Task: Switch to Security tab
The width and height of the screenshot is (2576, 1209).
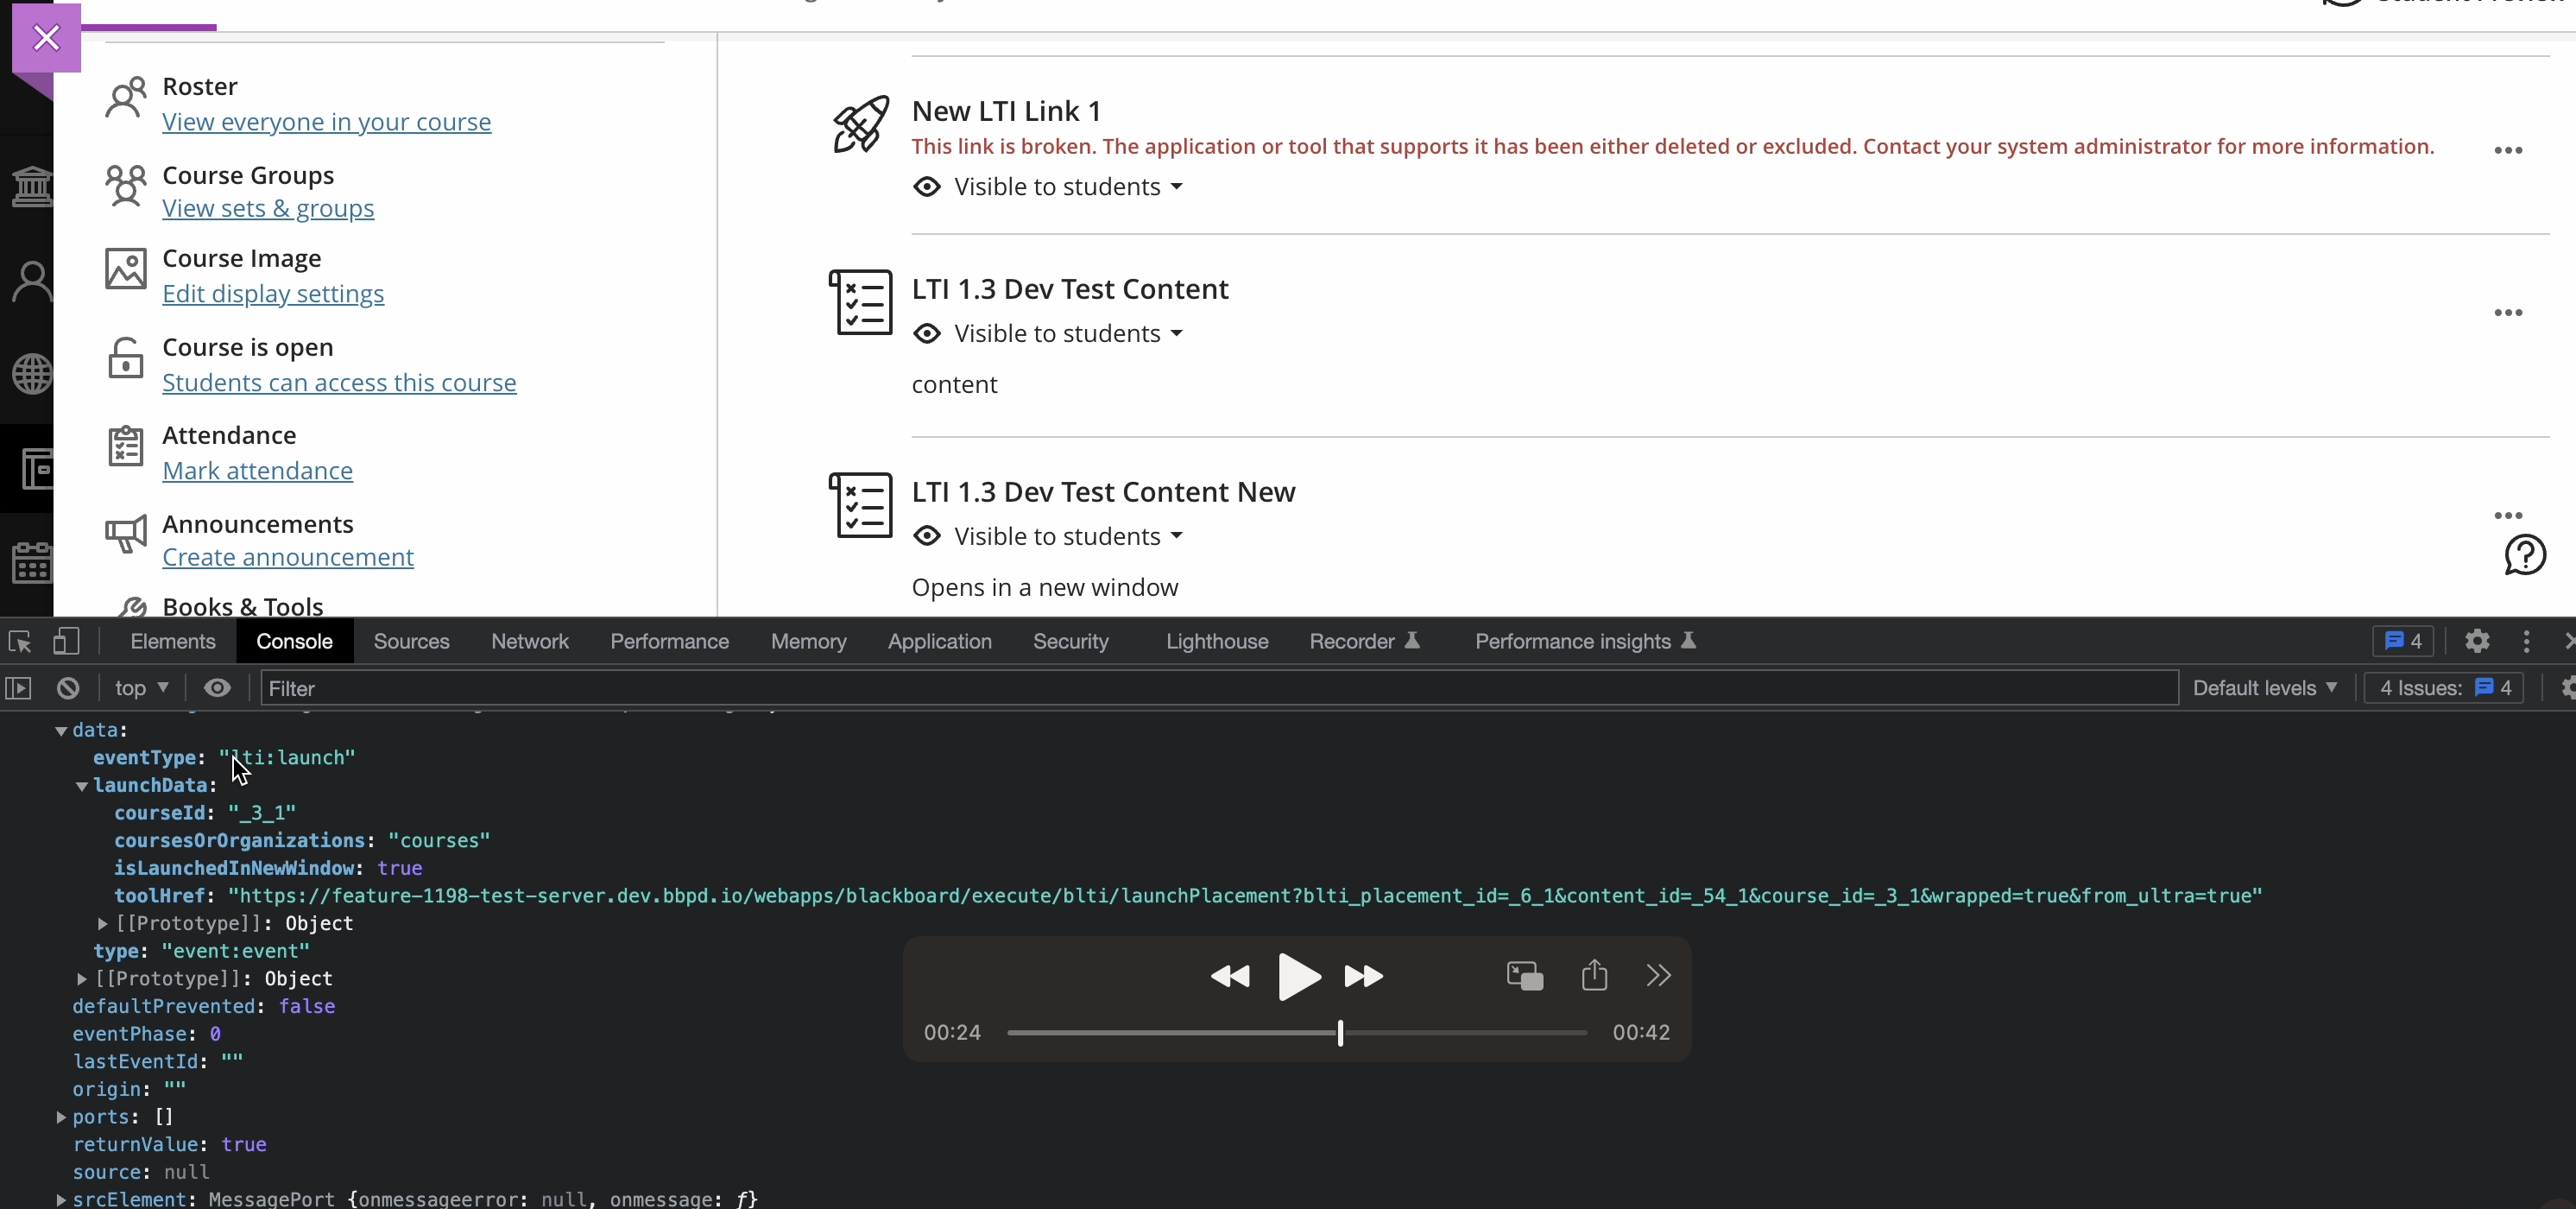Action: (x=1071, y=641)
